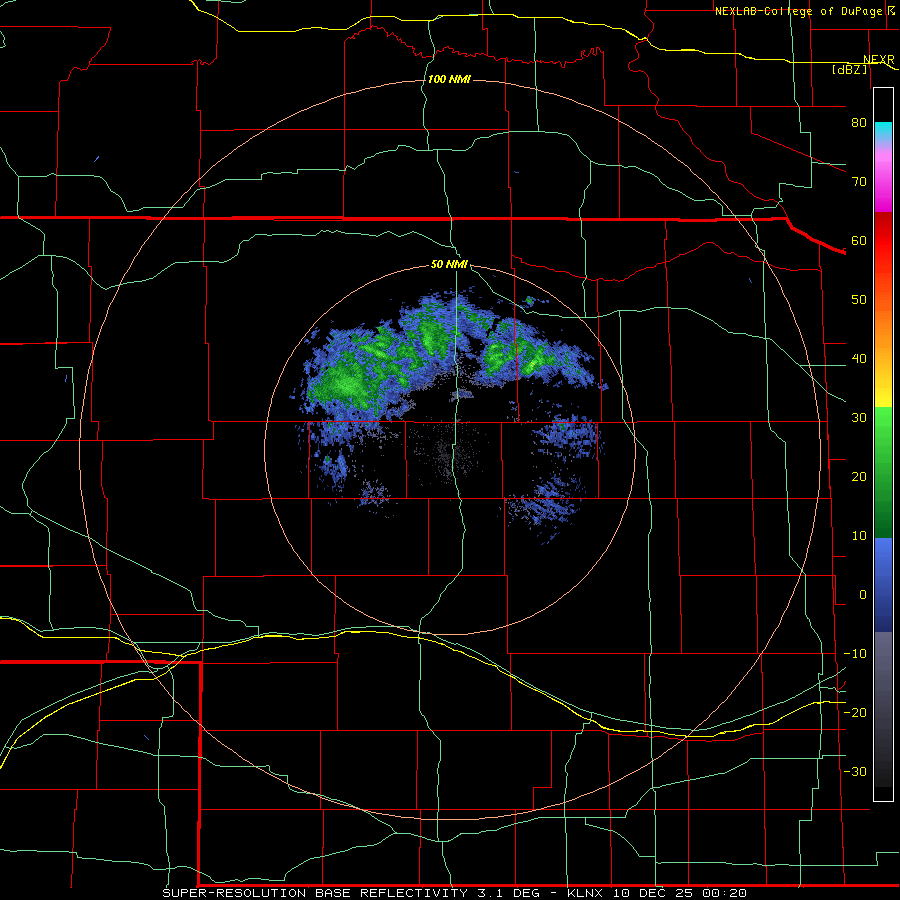Click the KLNX radar site identifier
Screen dimensions: 900x900
[x=585, y=893]
